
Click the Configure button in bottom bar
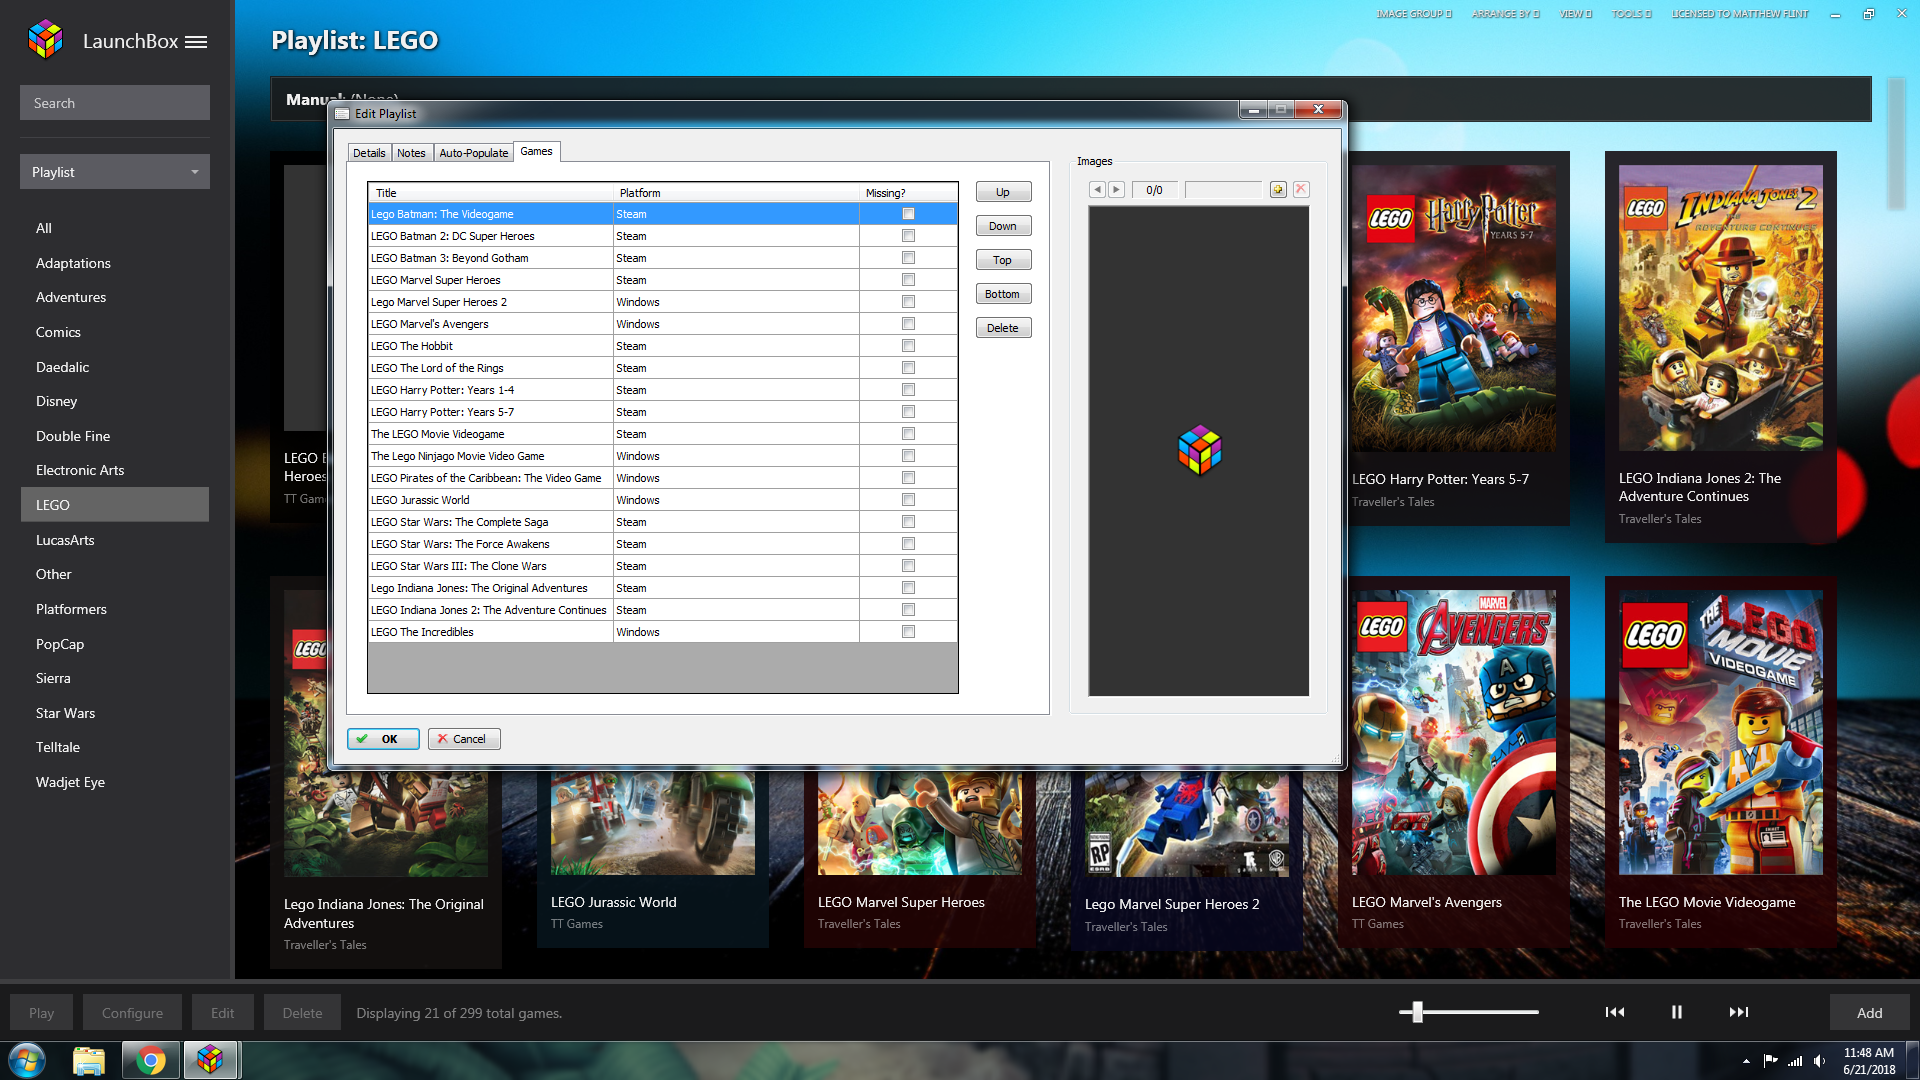coord(132,1013)
